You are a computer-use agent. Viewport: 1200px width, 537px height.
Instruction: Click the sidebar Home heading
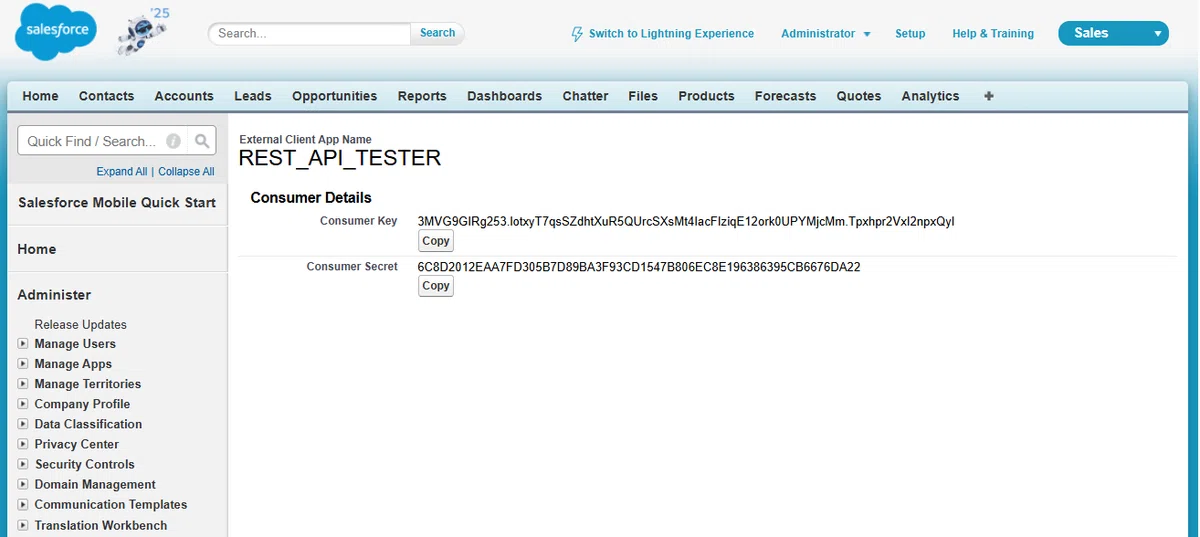(x=37, y=249)
